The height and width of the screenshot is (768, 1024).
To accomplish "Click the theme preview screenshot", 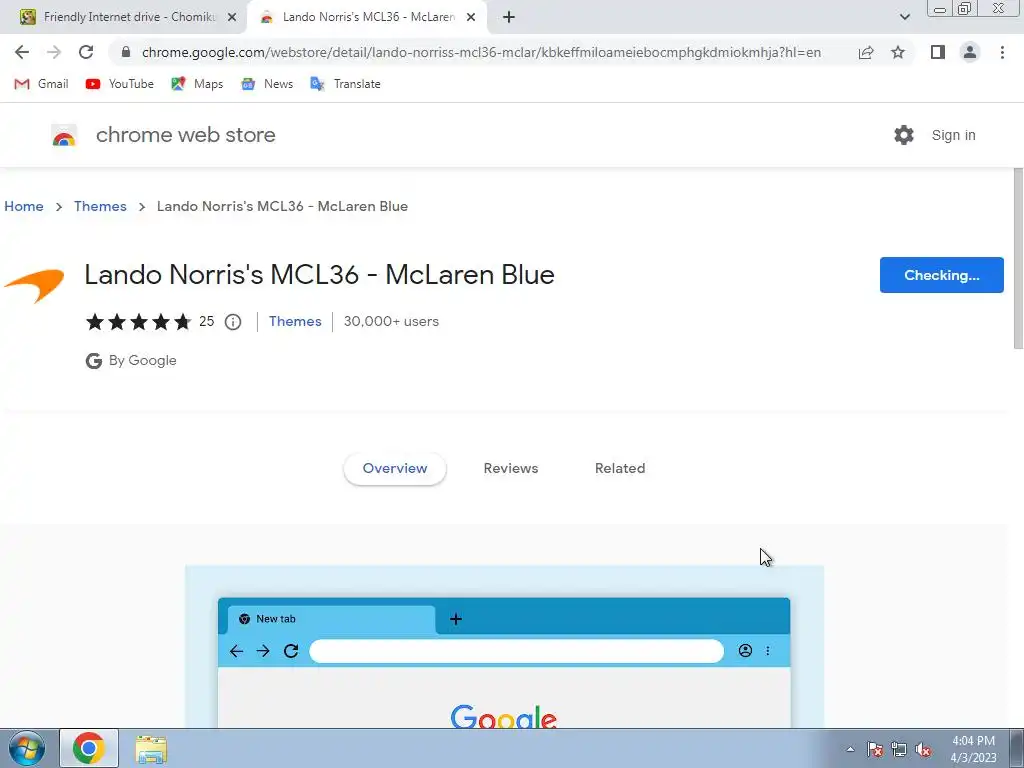I will [x=504, y=647].
